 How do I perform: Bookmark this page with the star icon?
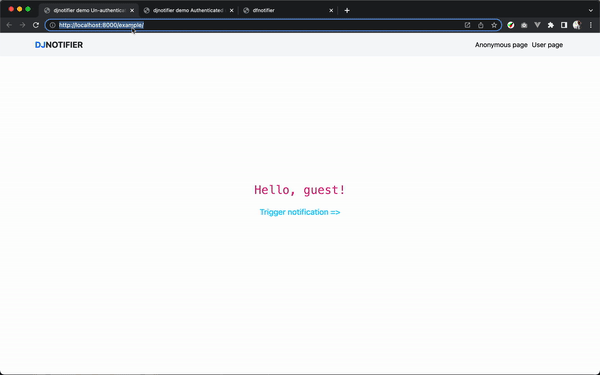point(494,25)
